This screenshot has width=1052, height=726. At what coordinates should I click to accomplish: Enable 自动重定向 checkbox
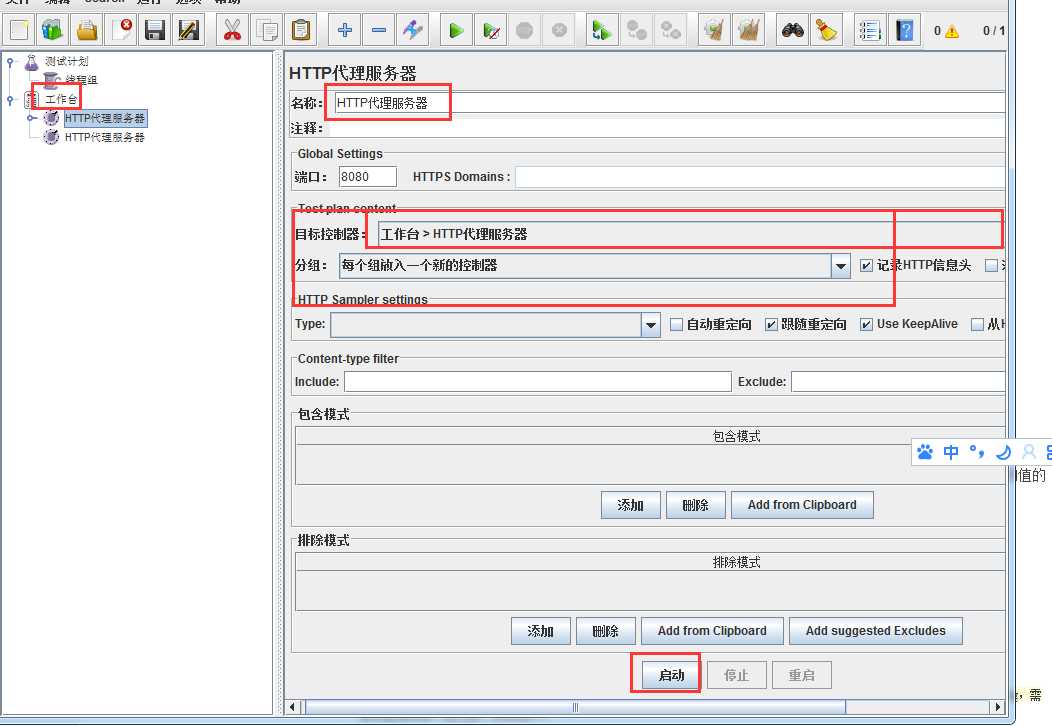pos(676,325)
